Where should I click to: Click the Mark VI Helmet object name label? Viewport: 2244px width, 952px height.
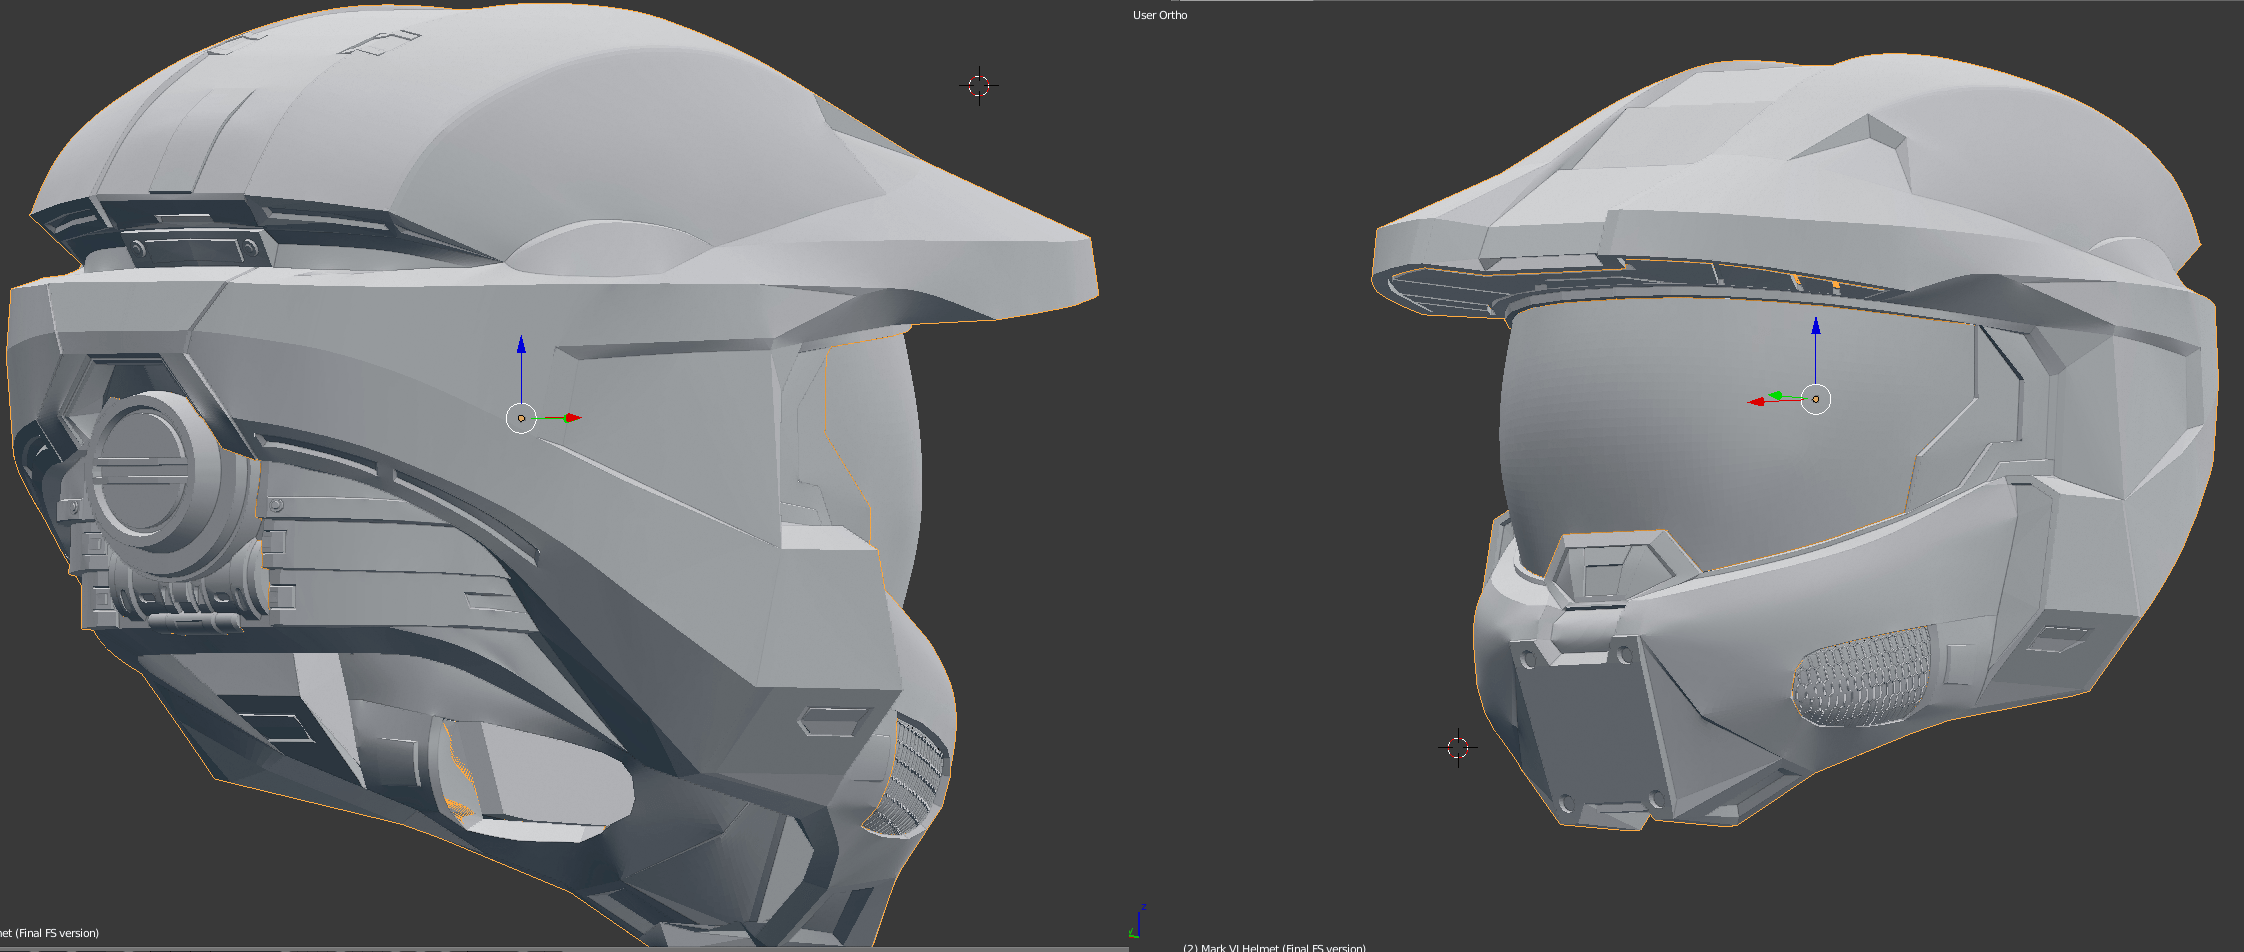tap(1274, 947)
